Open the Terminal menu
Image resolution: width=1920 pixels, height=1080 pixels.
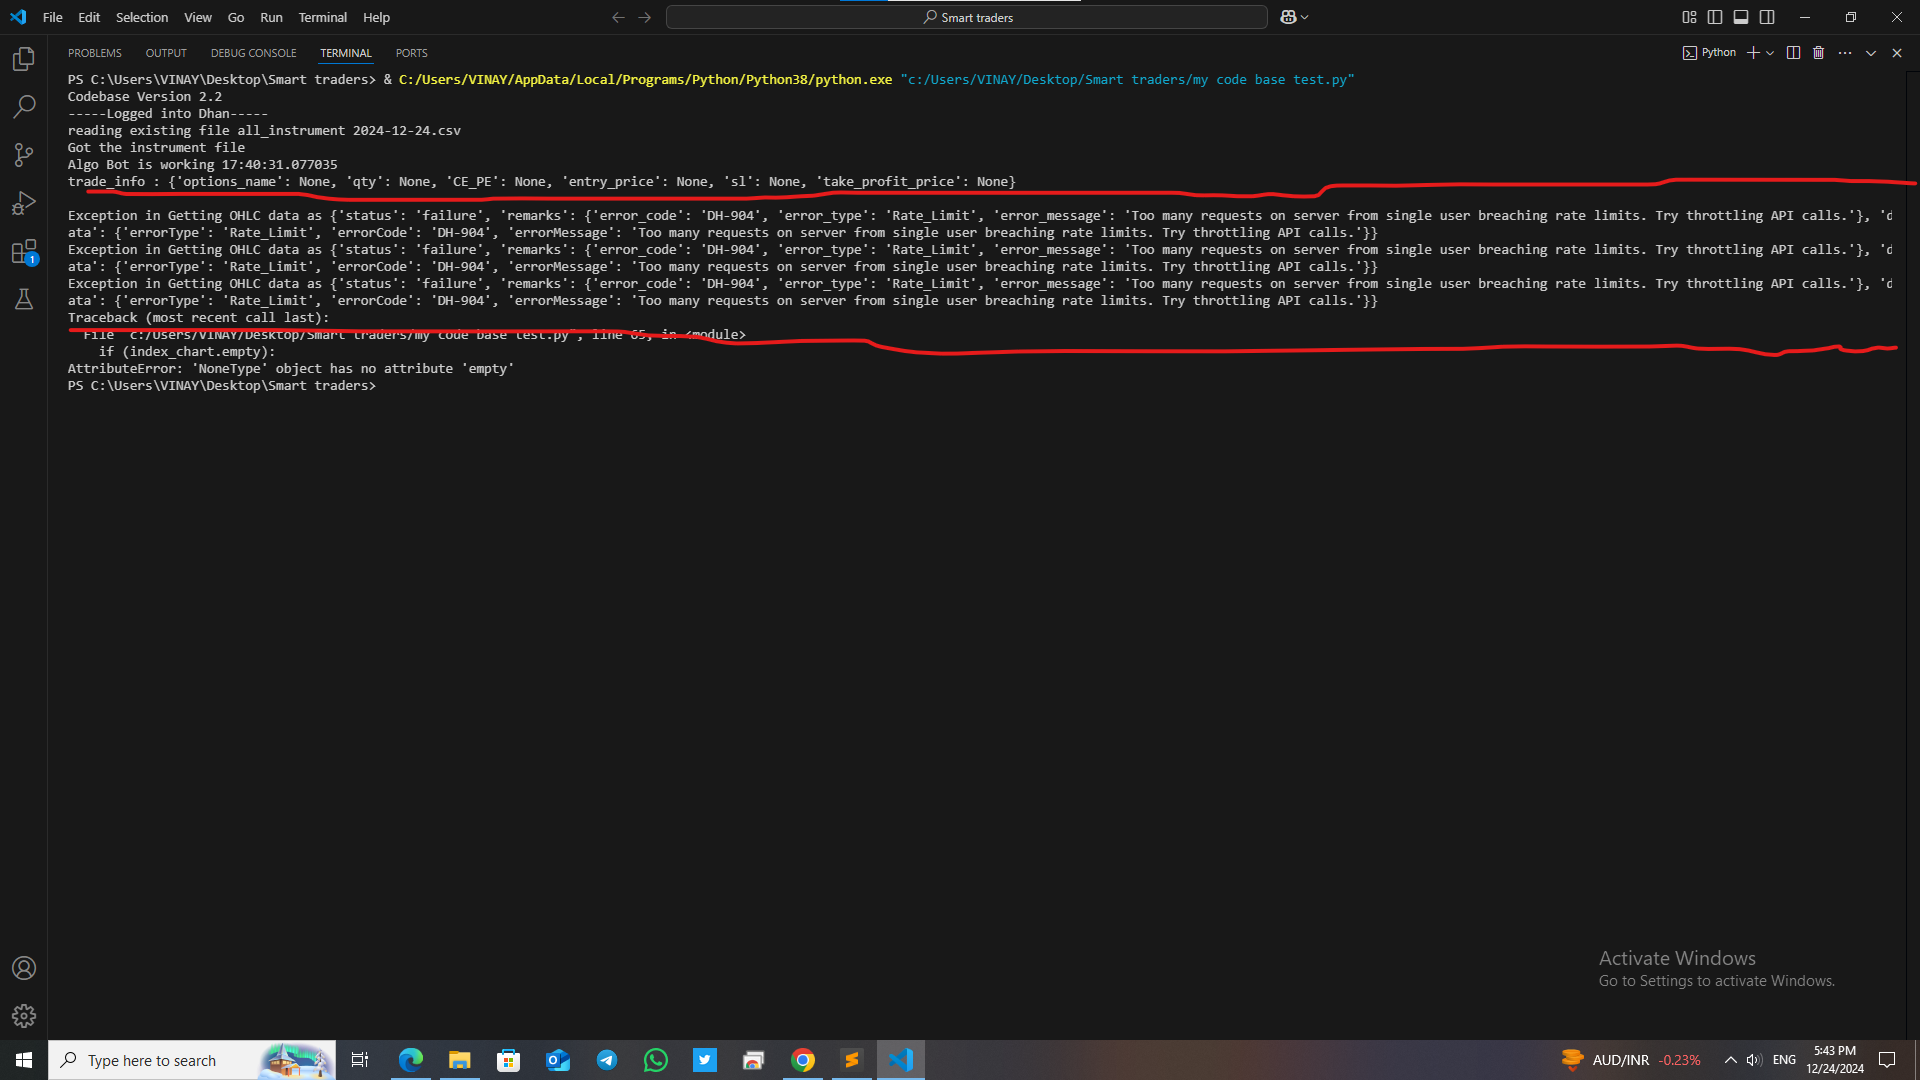click(323, 17)
